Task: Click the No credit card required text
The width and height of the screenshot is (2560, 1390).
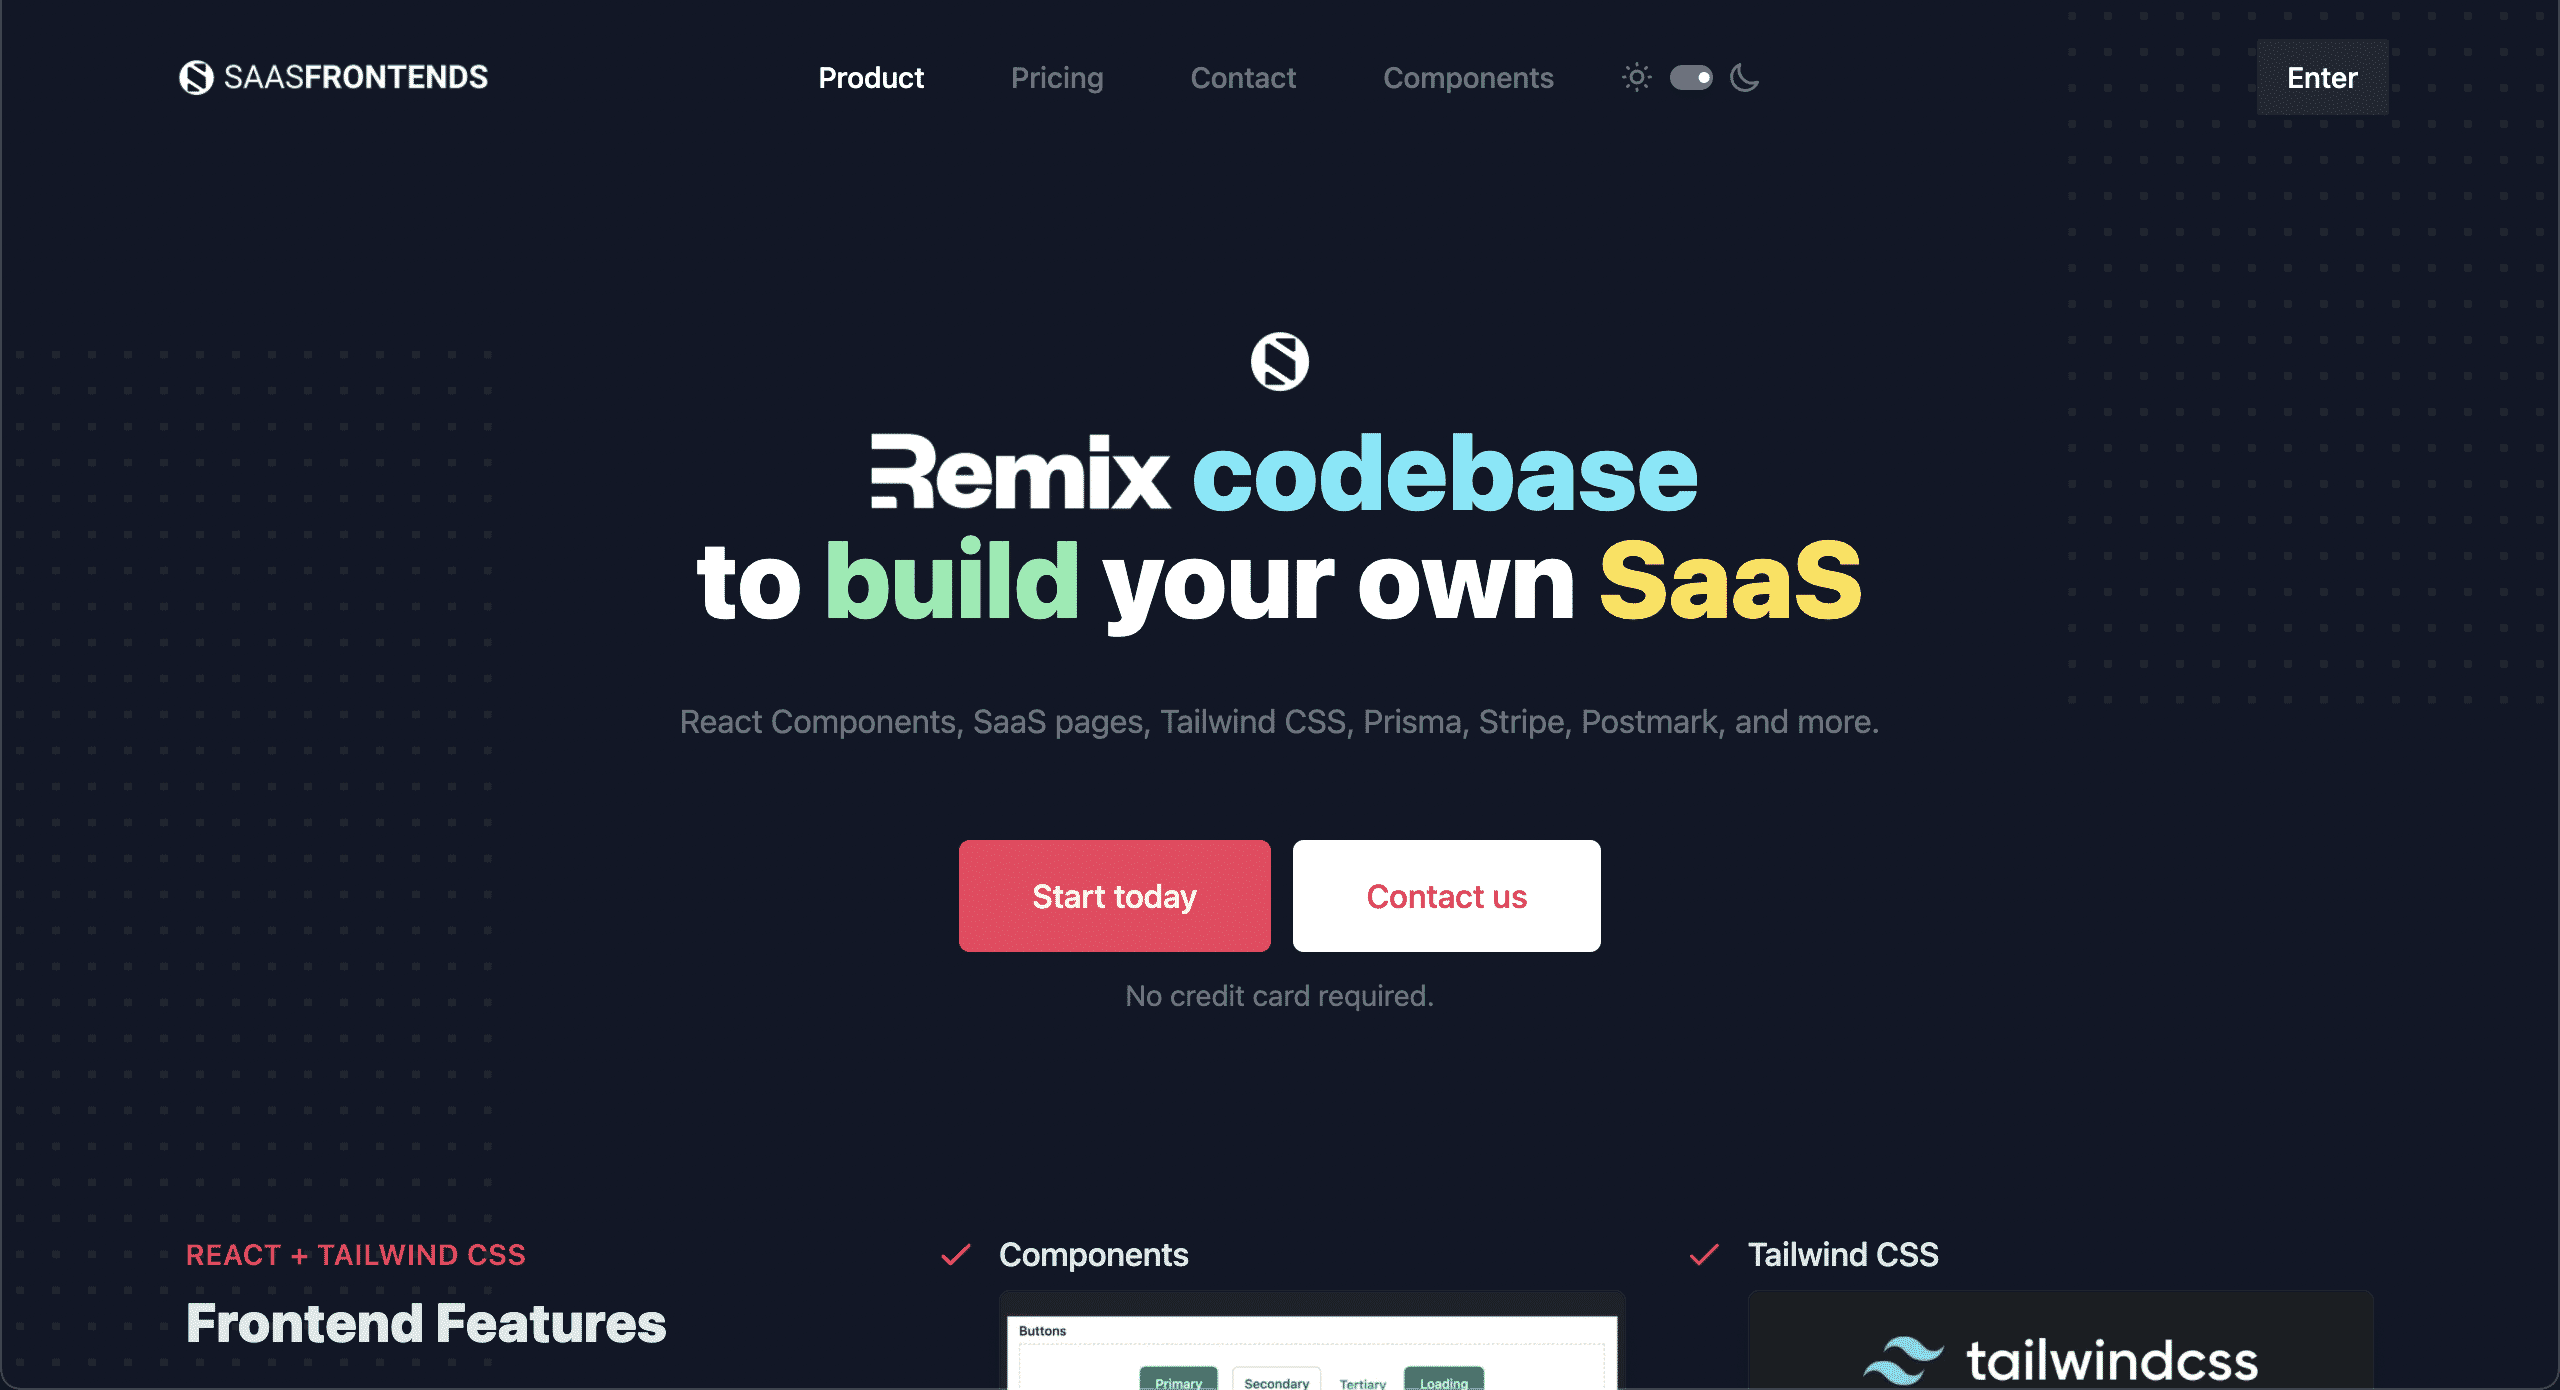Action: pyautogui.click(x=1279, y=996)
